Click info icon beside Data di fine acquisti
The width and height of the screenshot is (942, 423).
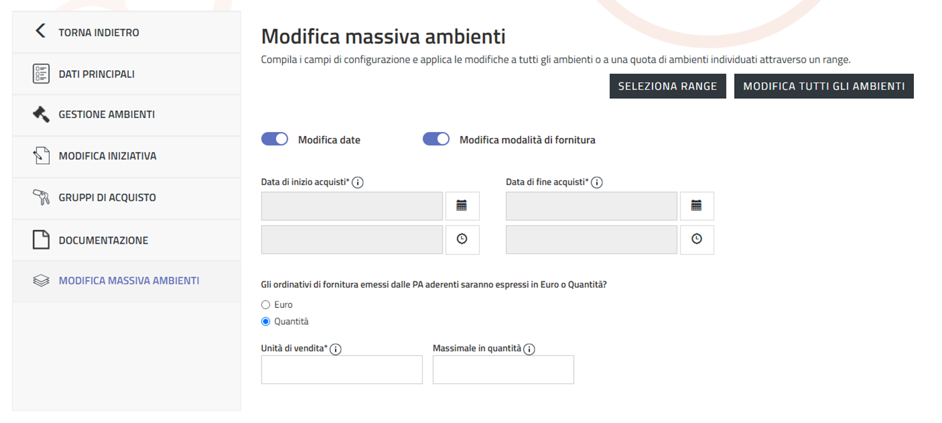[597, 183]
